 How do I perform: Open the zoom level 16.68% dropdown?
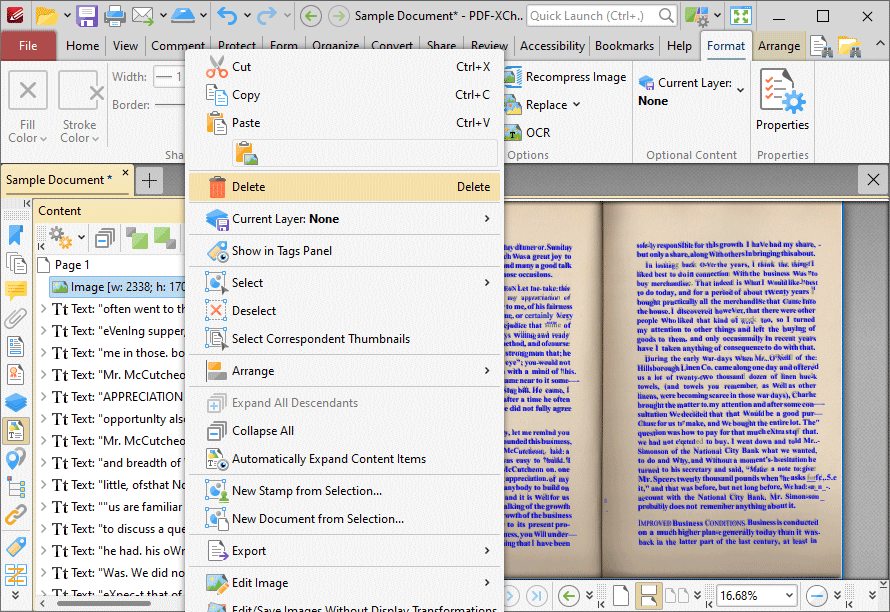[790, 596]
